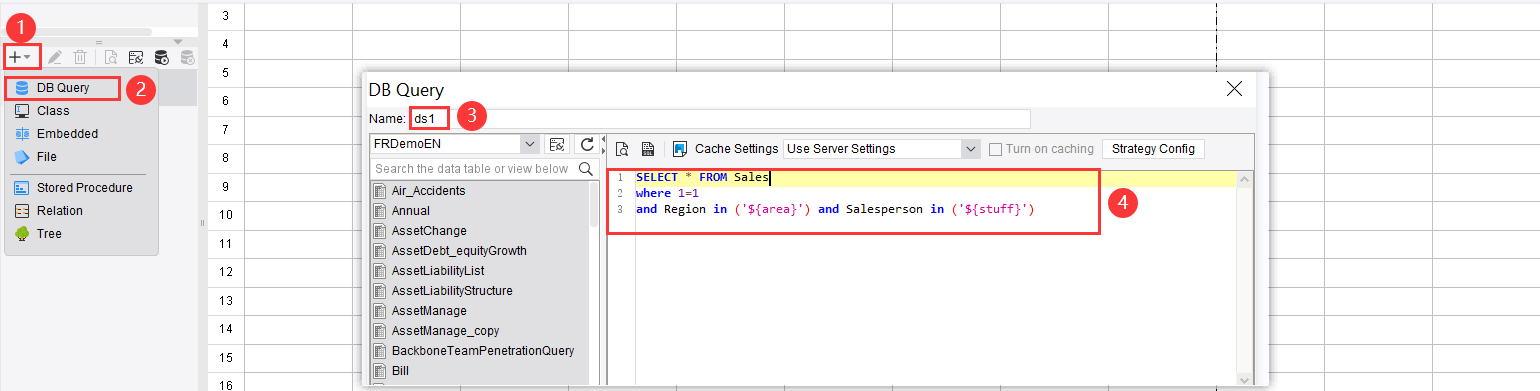Click the edit dataset pencil icon

(x=54, y=58)
